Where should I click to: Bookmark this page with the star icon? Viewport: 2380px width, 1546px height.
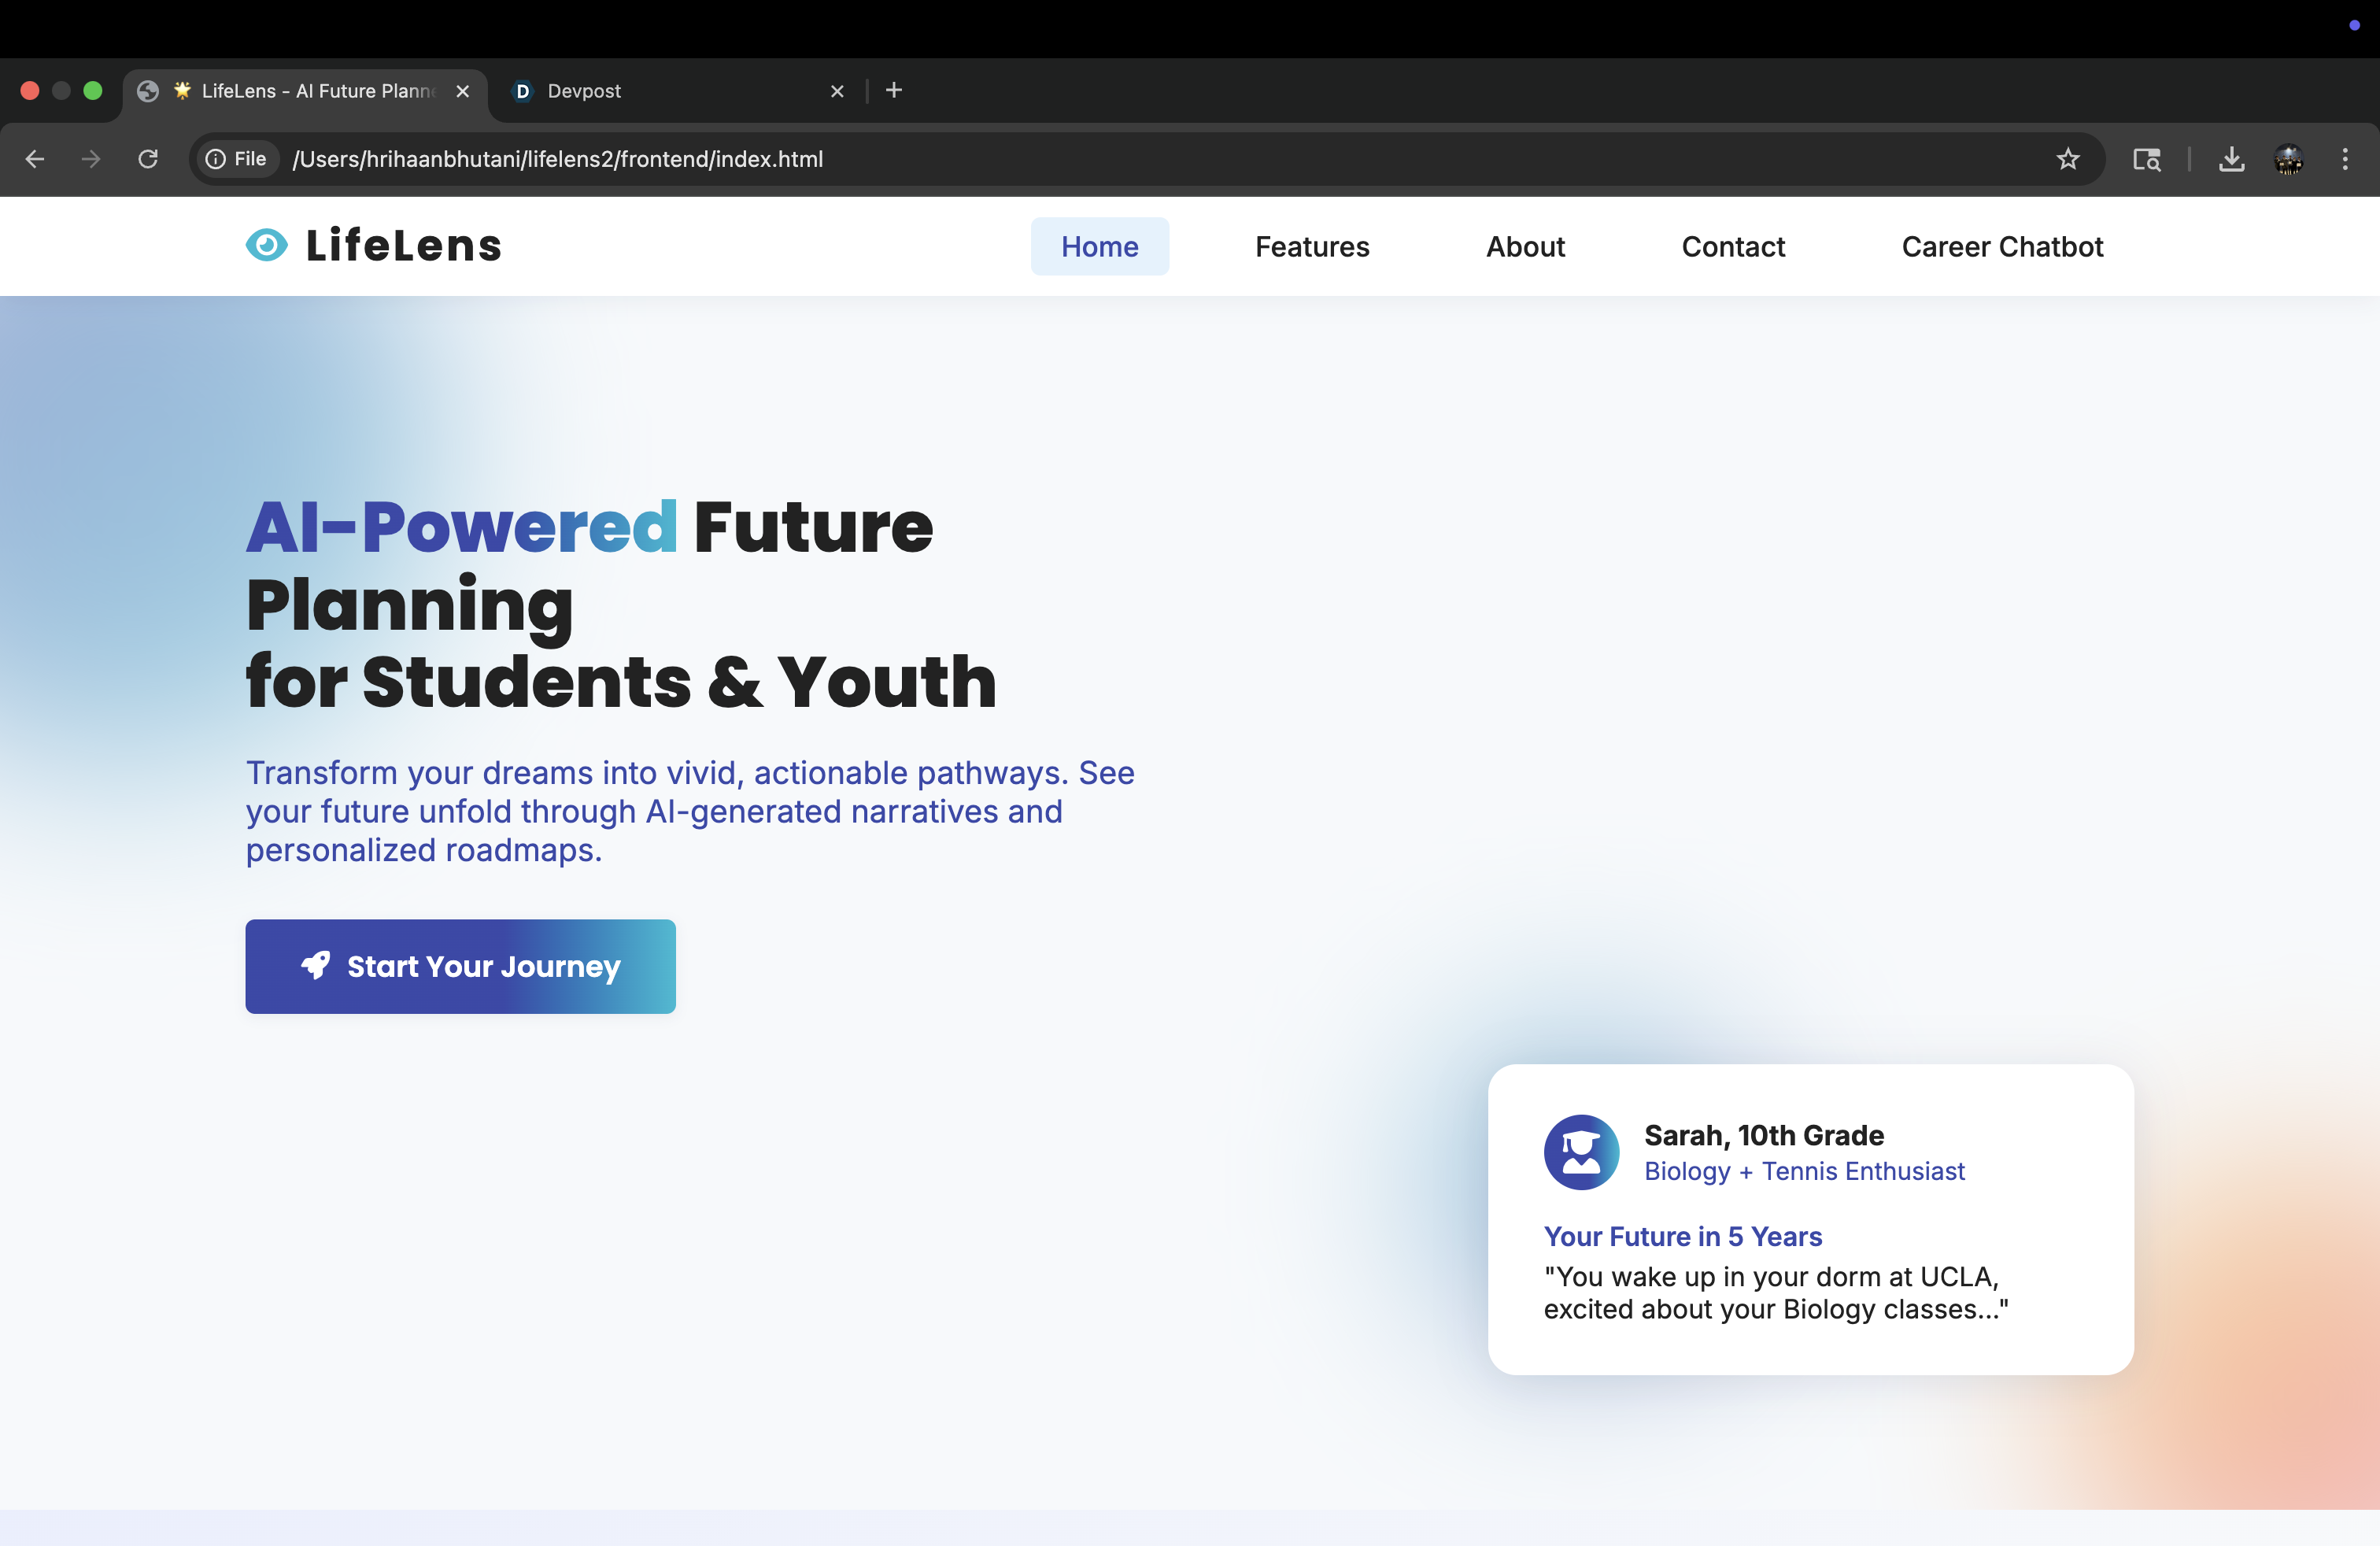click(2068, 159)
